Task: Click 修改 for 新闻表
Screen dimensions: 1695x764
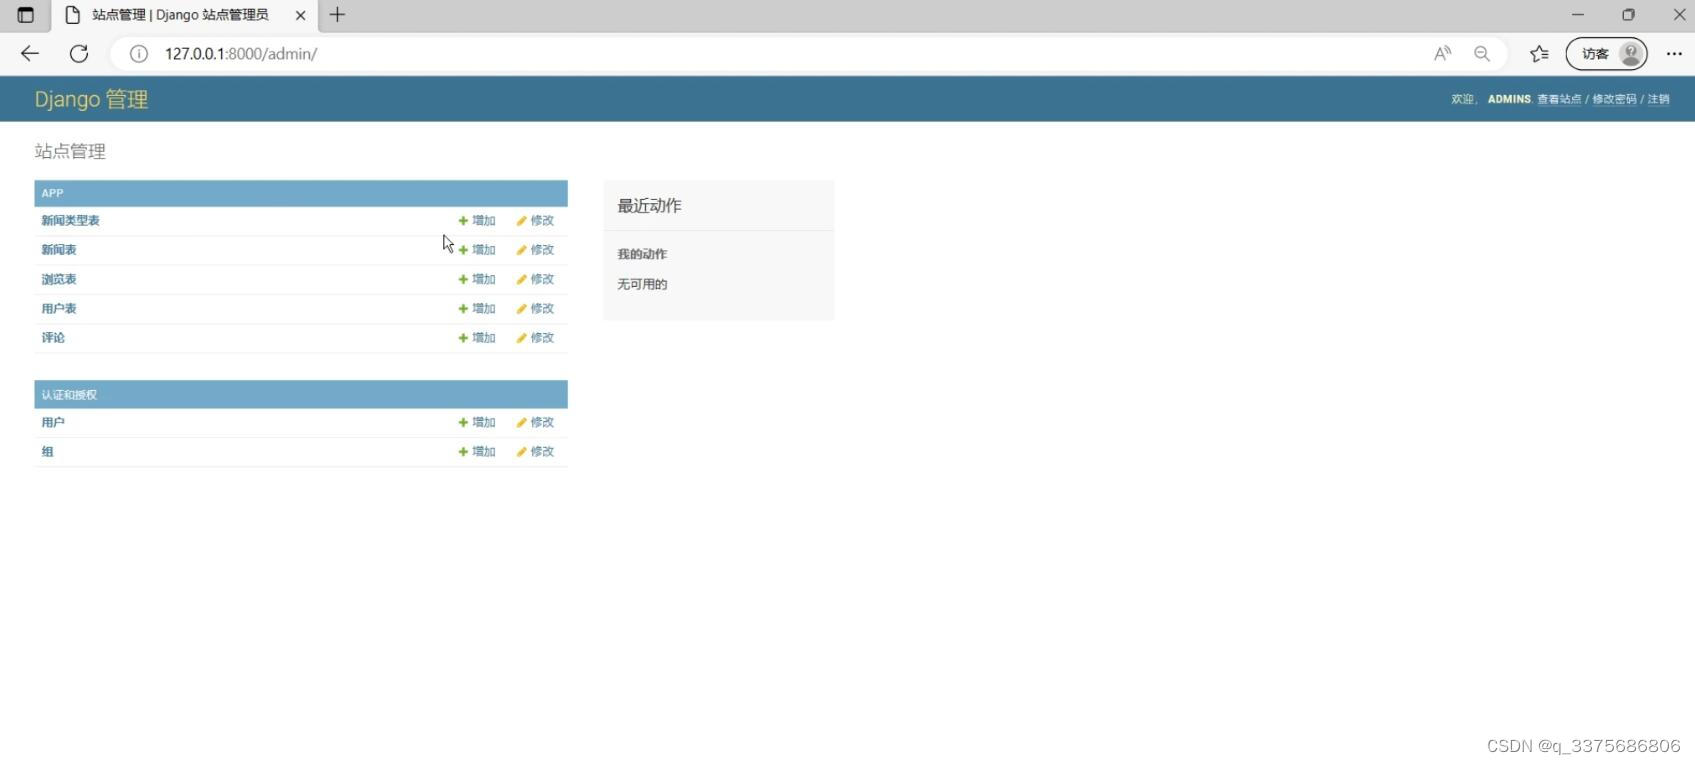Action: pos(535,249)
